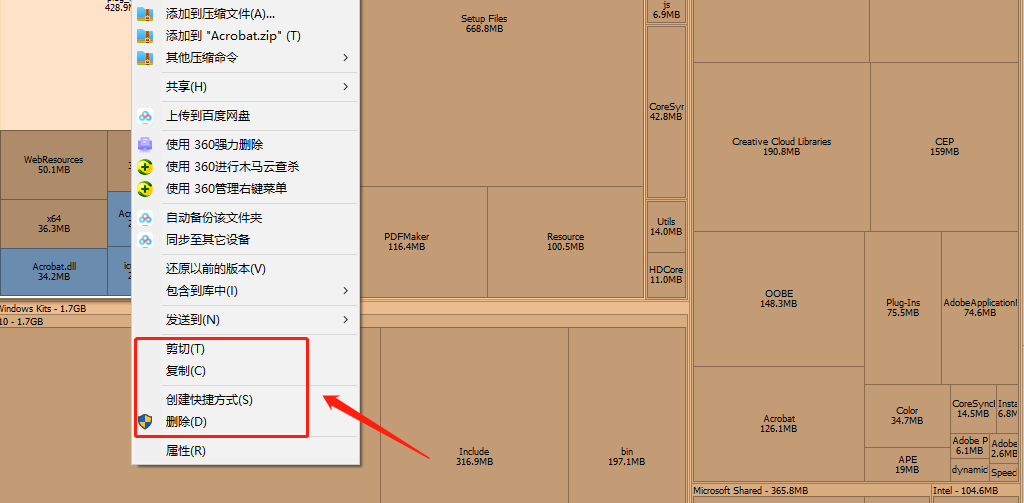
Task: Select the APE 19MB block
Action: tap(907, 464)
